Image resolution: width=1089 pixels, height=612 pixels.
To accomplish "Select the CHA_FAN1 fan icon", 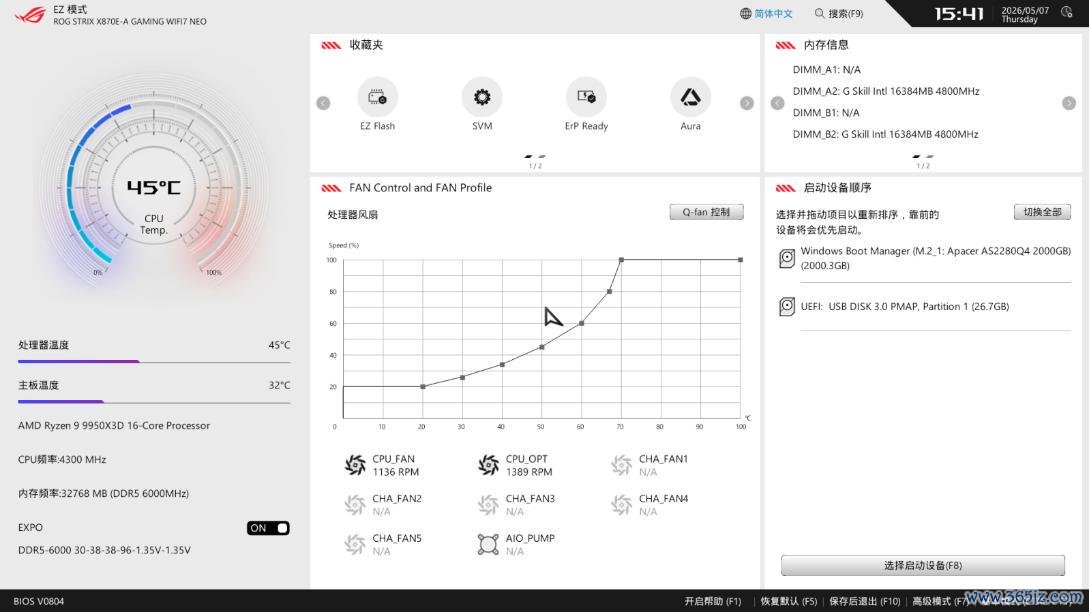I will click(622, 465).
